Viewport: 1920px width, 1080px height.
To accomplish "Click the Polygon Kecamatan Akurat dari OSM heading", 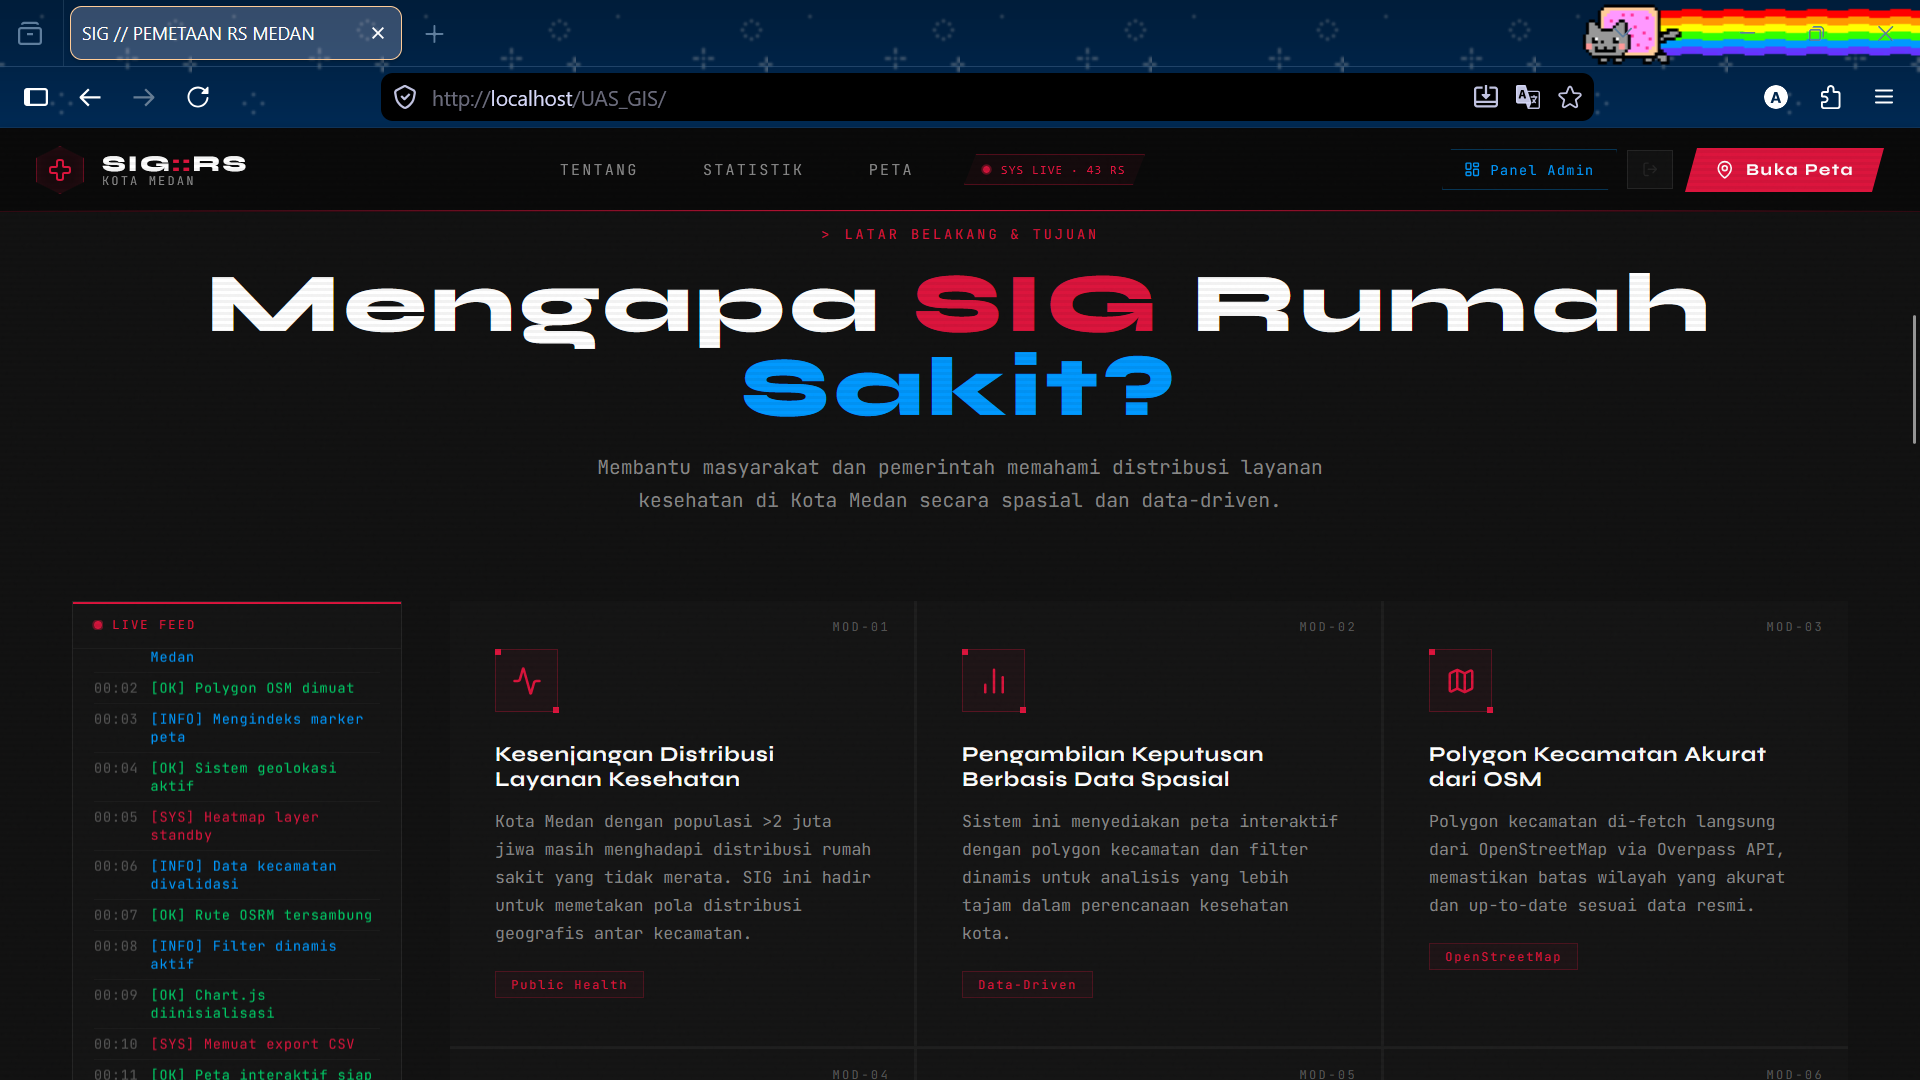I will click(x=1597, y=767).
